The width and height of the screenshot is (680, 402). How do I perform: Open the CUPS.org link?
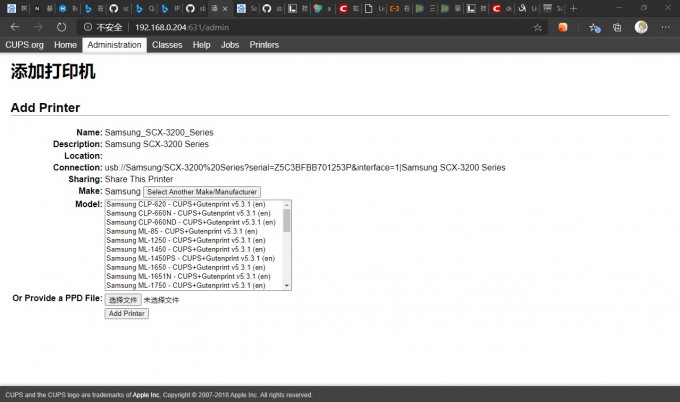(x=24, y=45)
